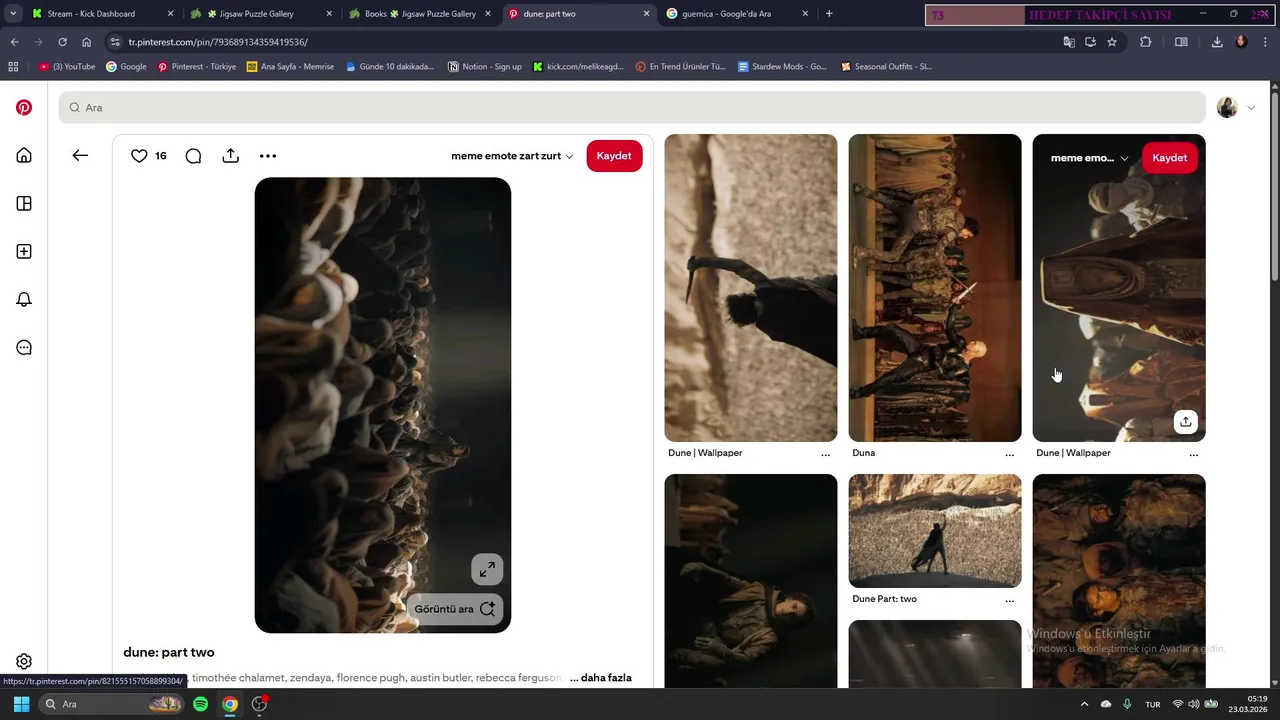The image size is (1280, 720).
Task: Click the 'dune: part two' pin title
Action: tap(169, 652)
